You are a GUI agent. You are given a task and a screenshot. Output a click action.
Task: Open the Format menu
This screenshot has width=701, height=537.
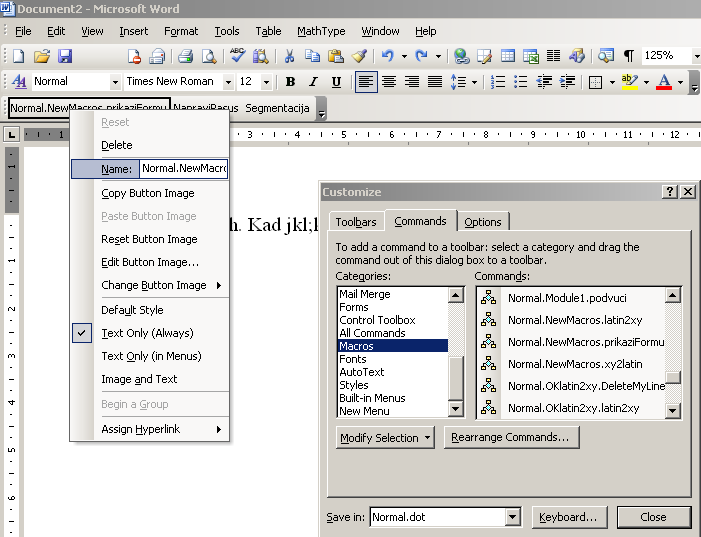[181, 31]
